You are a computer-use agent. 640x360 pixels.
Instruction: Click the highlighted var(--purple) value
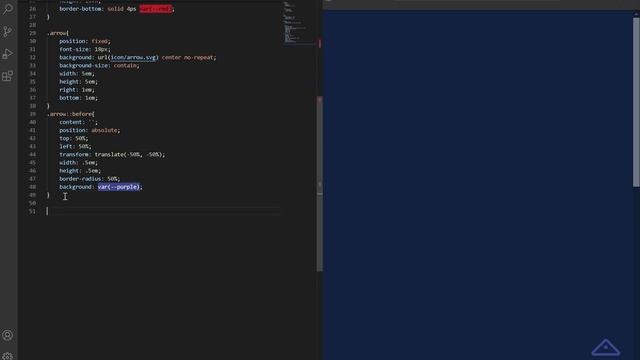coord(119,187)
